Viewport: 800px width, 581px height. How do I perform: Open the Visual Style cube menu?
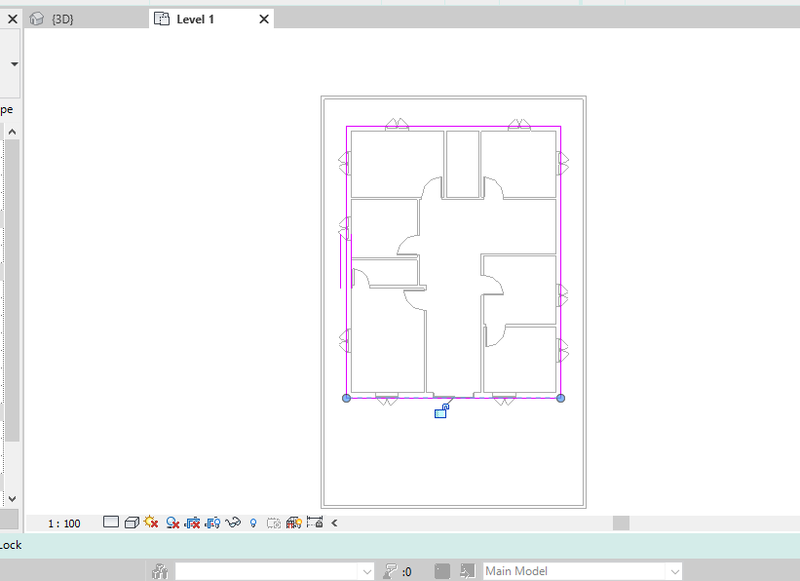[132, 523]
